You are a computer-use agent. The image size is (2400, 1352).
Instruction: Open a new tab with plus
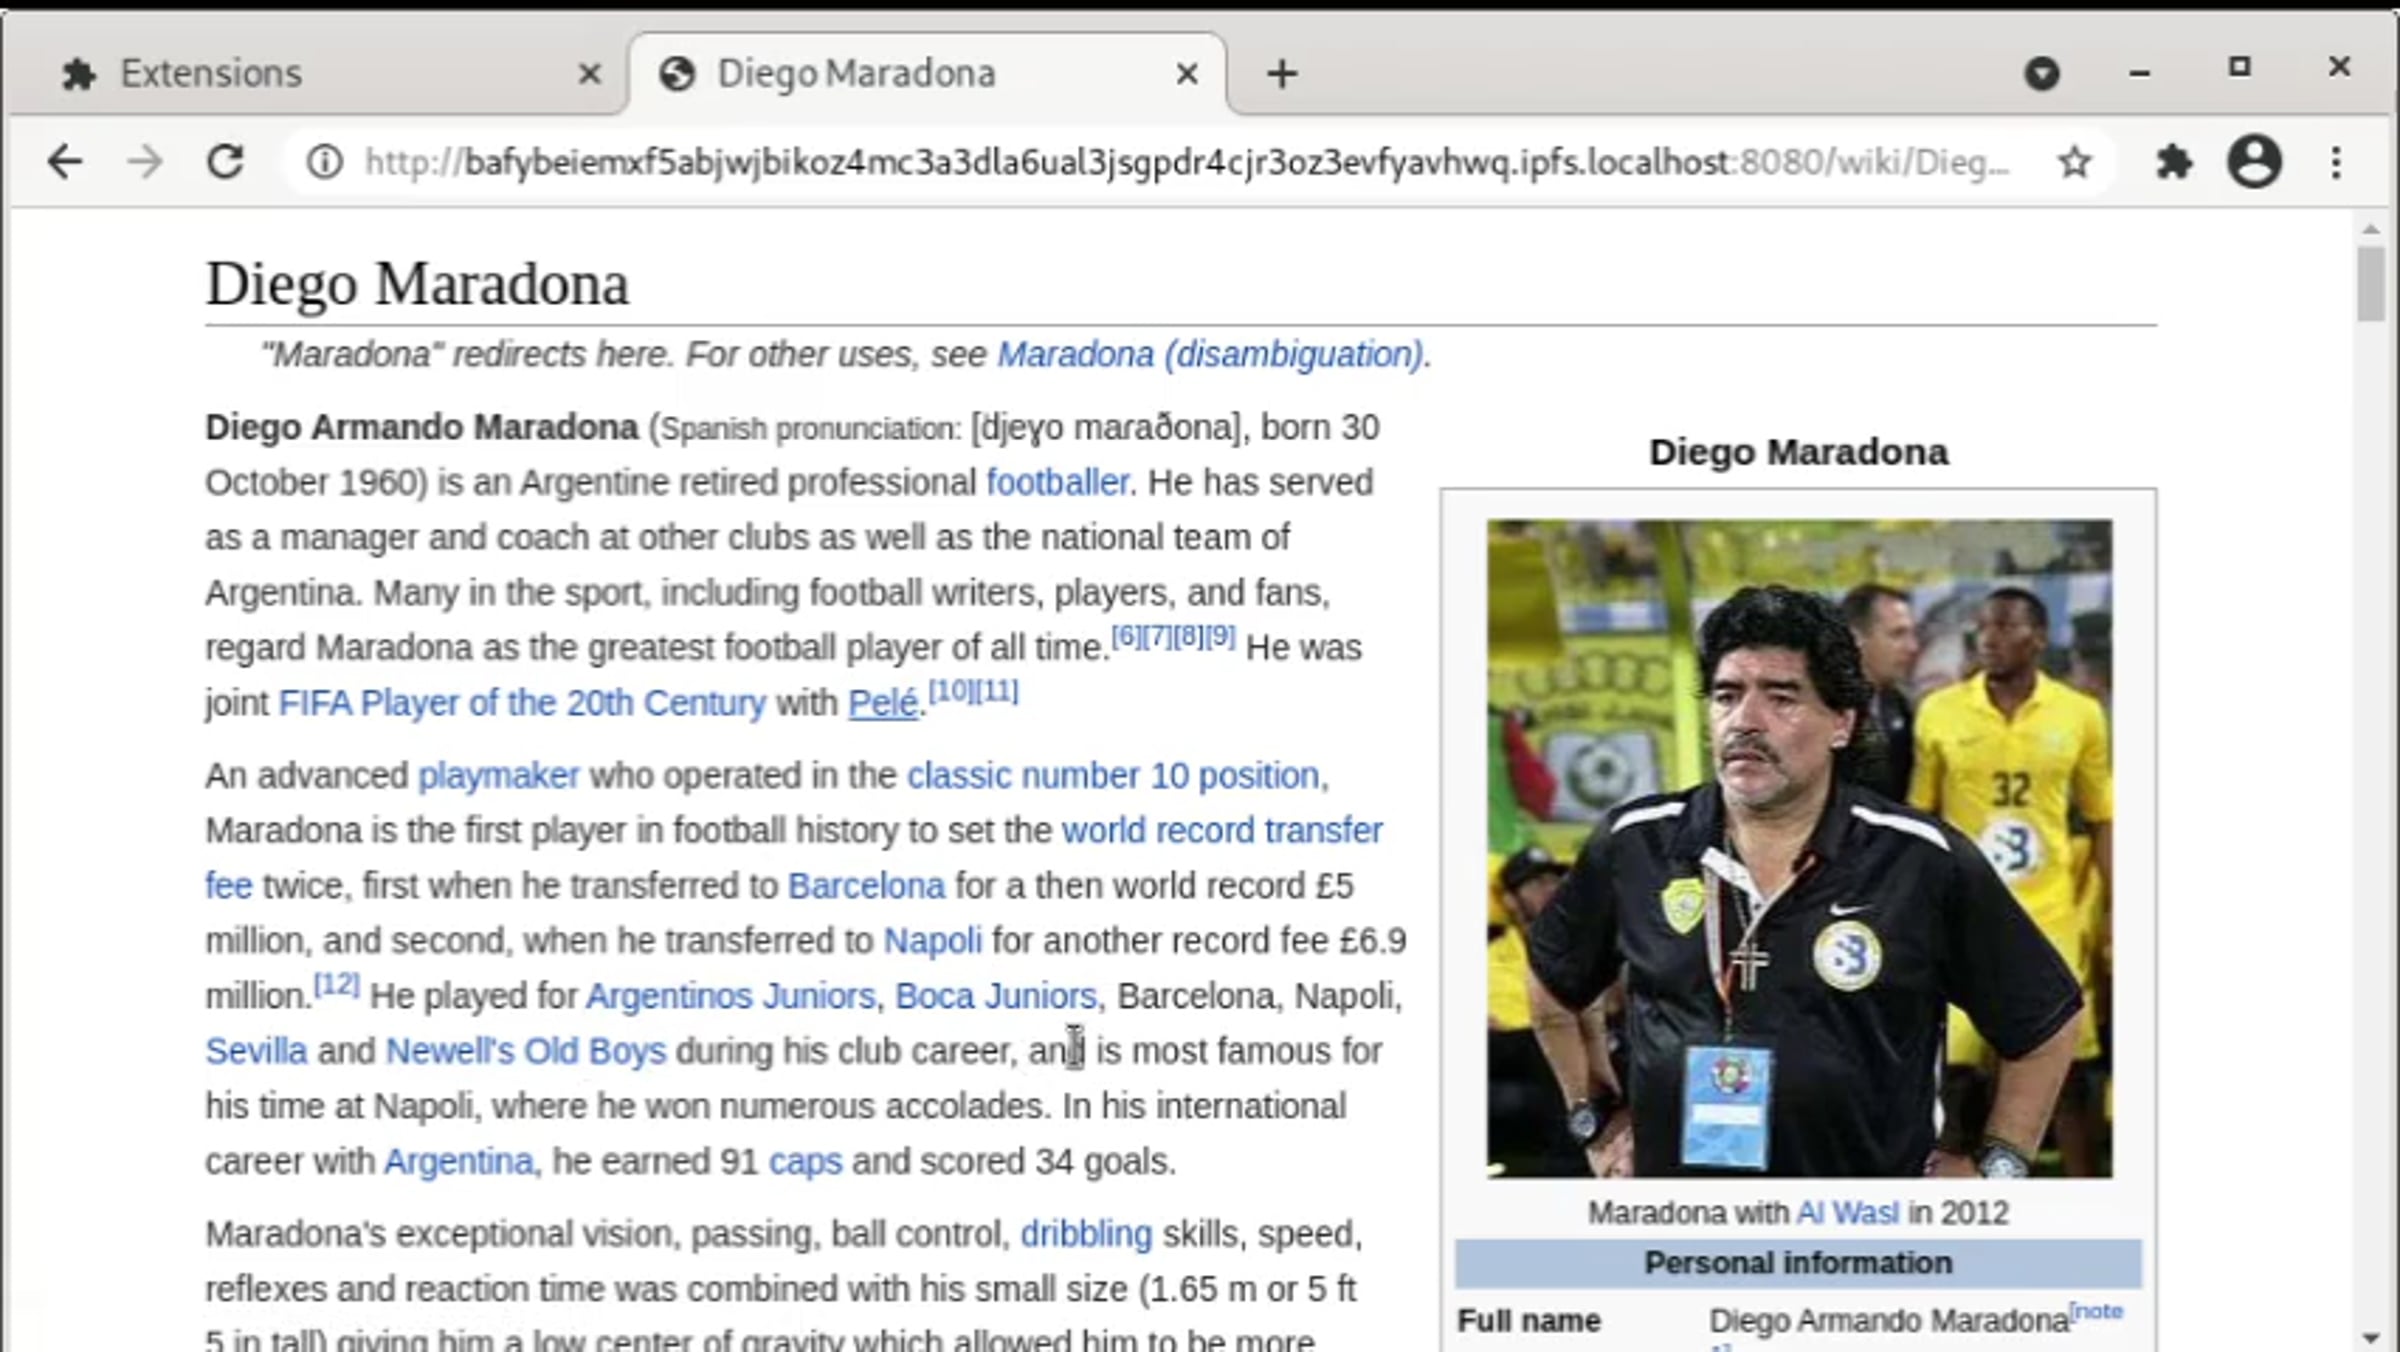[1282, 74]
